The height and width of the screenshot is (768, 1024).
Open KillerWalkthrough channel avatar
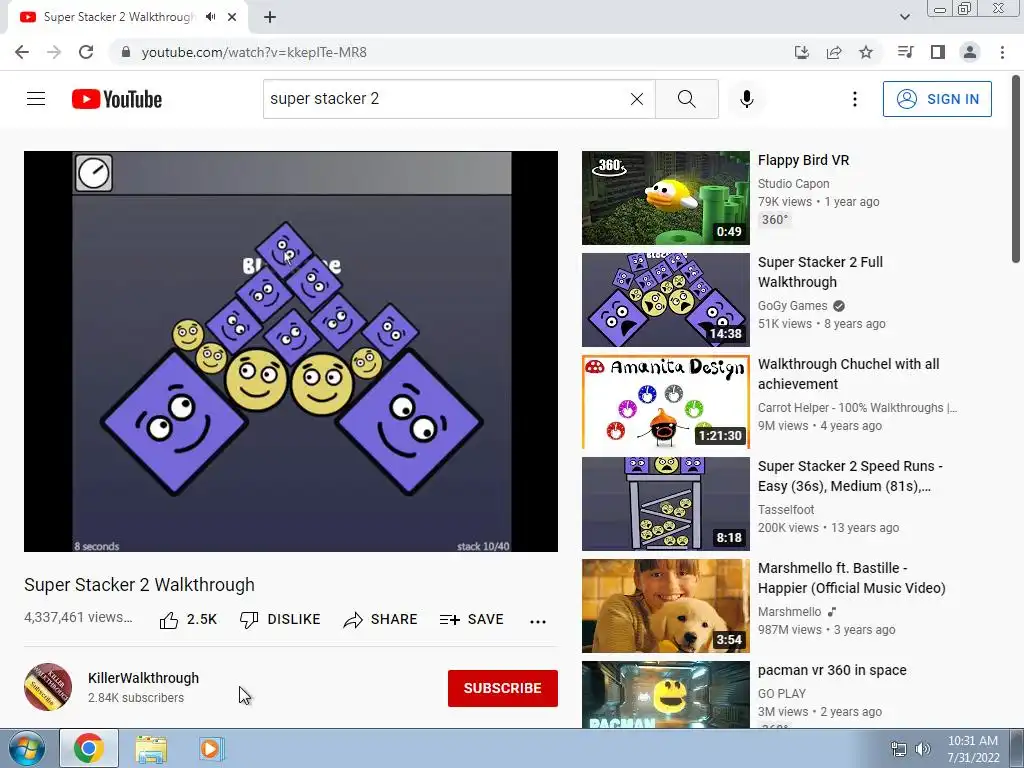48,687
